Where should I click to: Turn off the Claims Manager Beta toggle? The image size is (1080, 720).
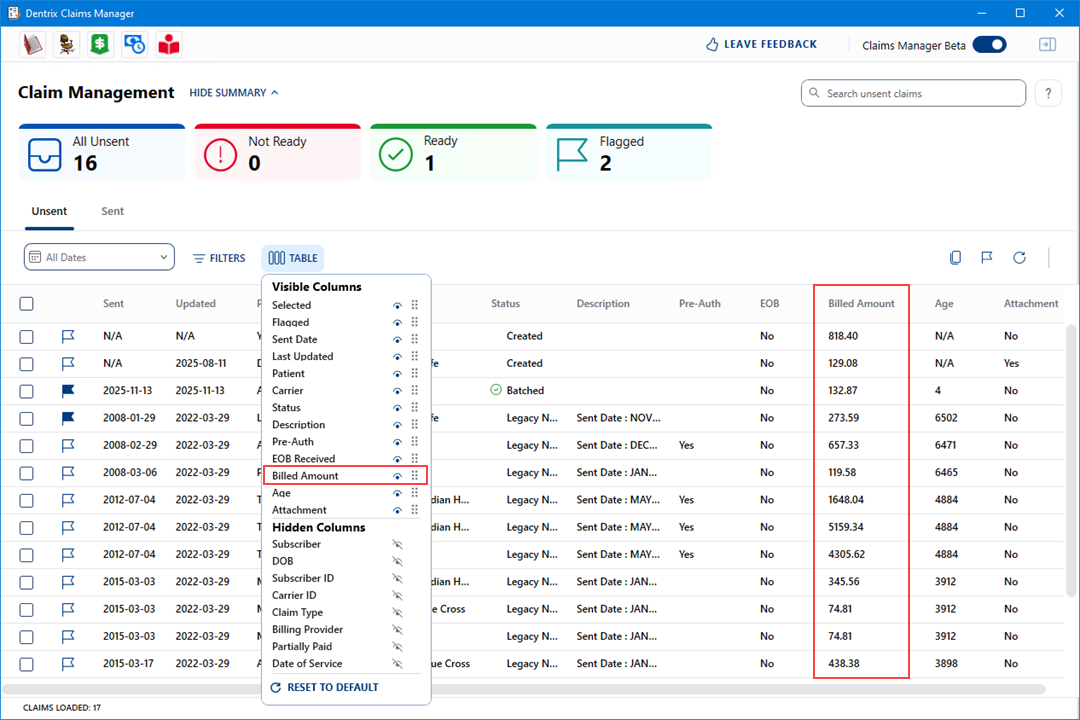(989, 45)
